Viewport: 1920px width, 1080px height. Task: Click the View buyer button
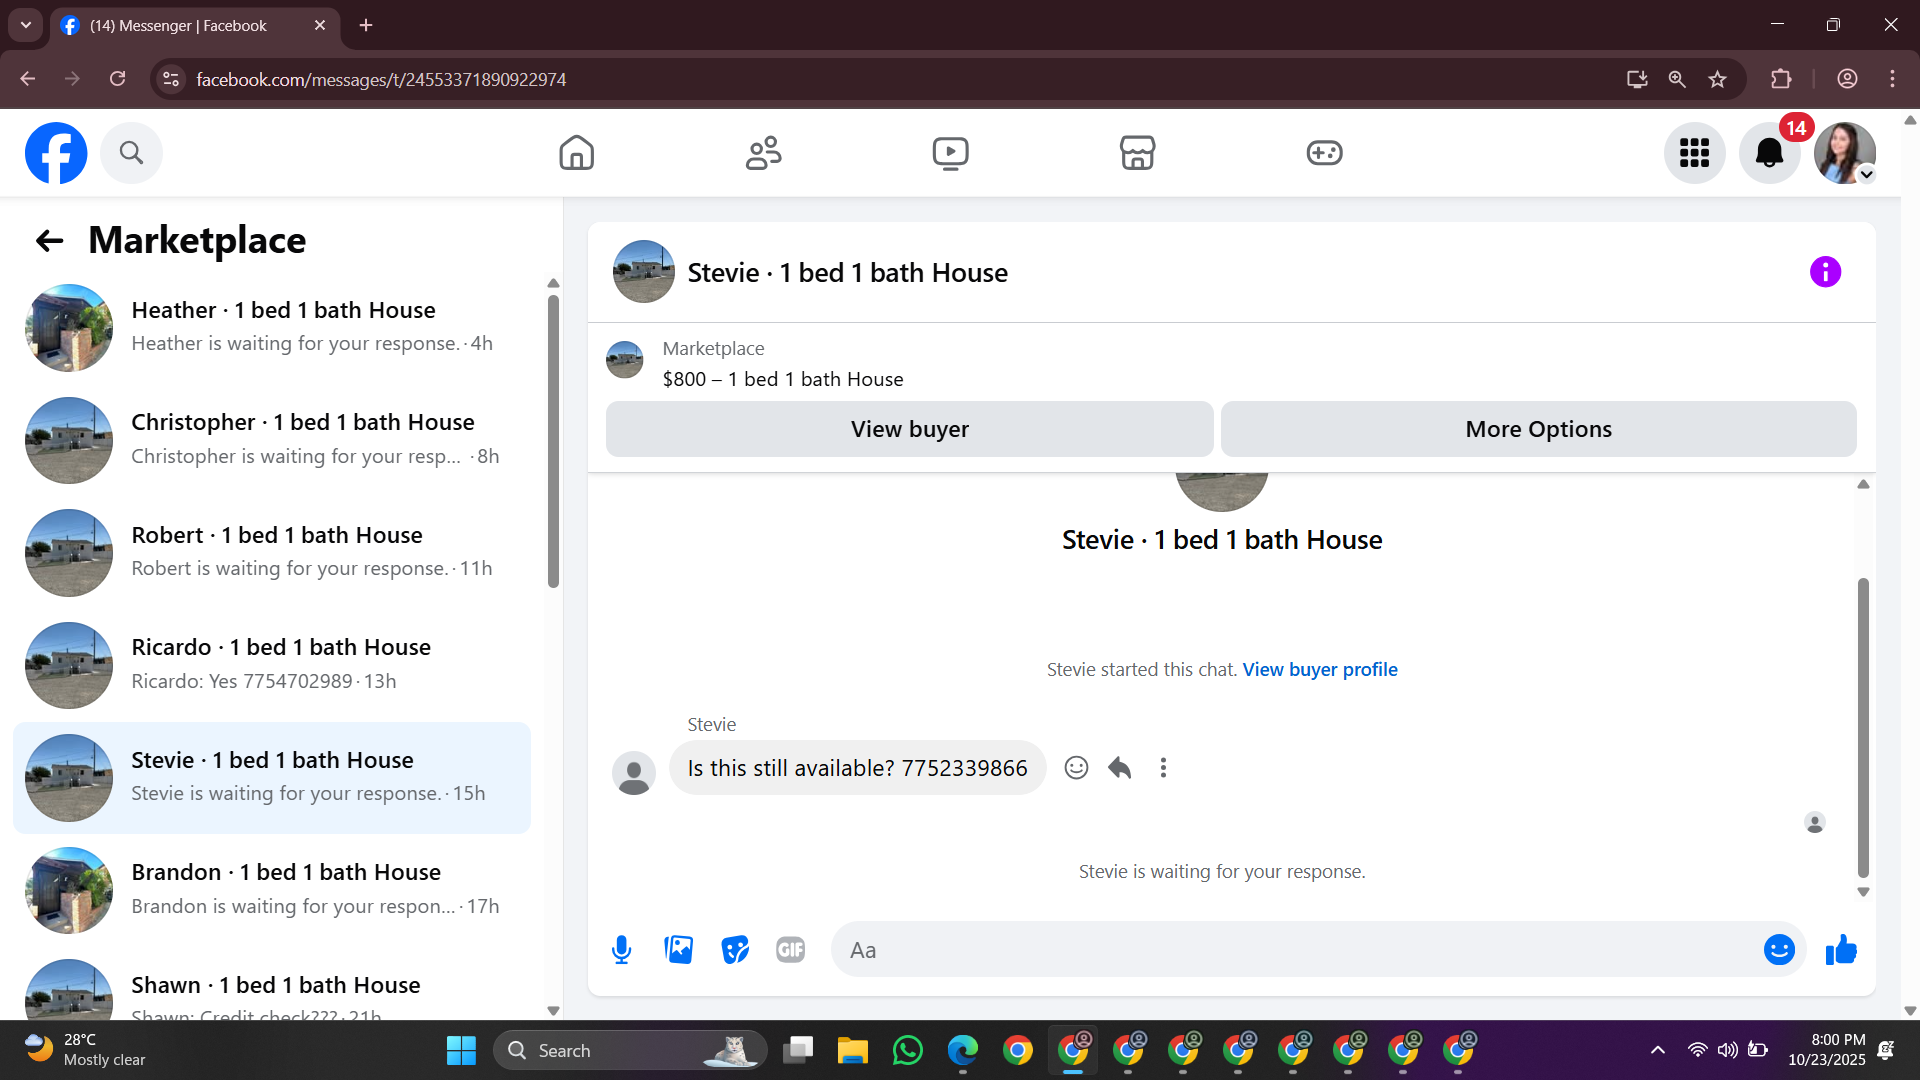(x=909, y=429)
